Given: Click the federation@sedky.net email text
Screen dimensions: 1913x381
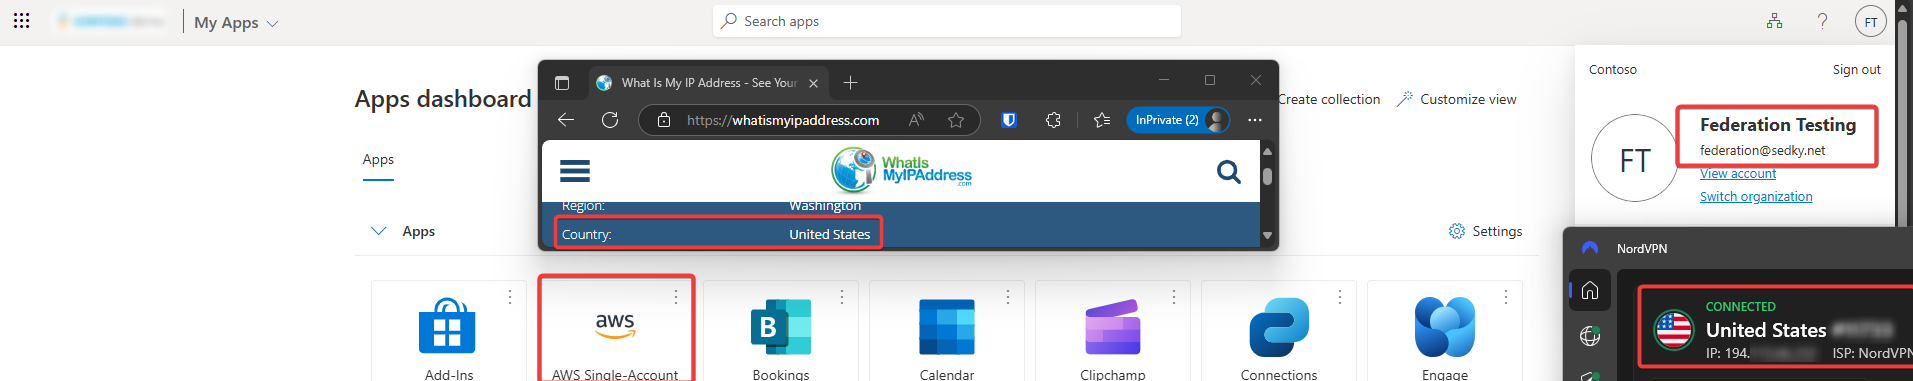Looking at the screenshot, I should (1762, 150).
